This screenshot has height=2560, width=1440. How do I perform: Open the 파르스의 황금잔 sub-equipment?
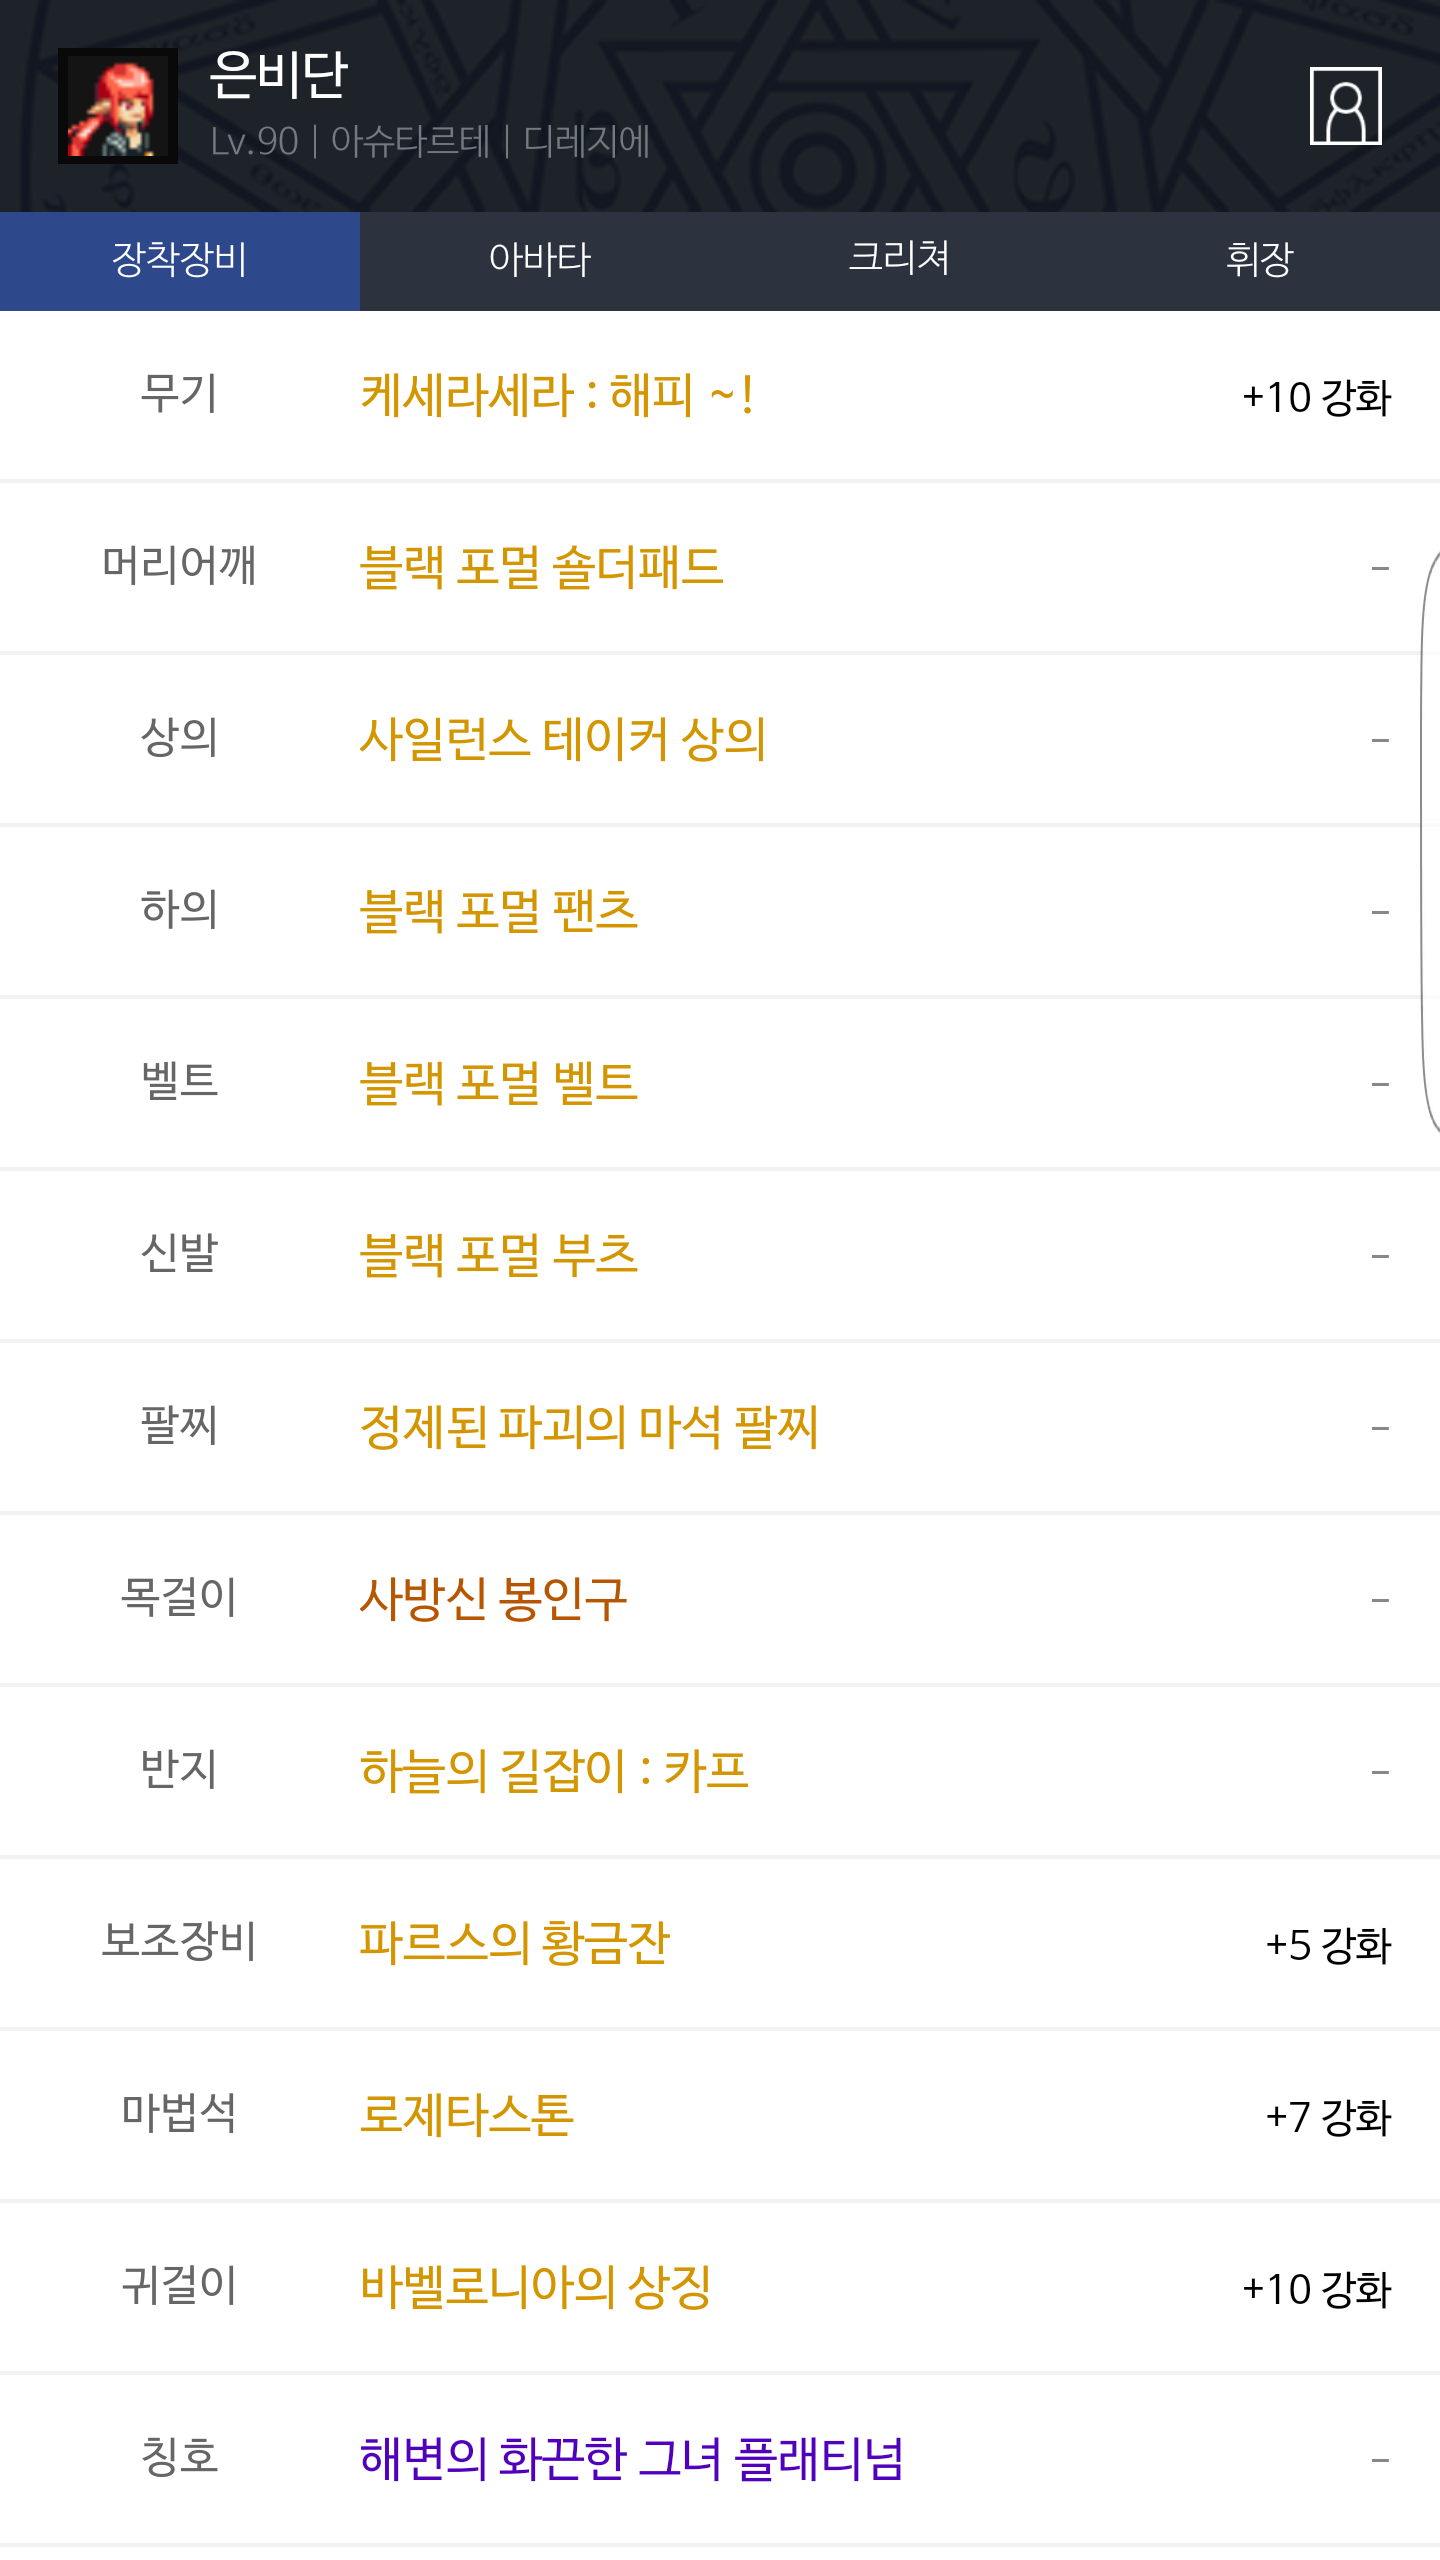click(514, 1943)
